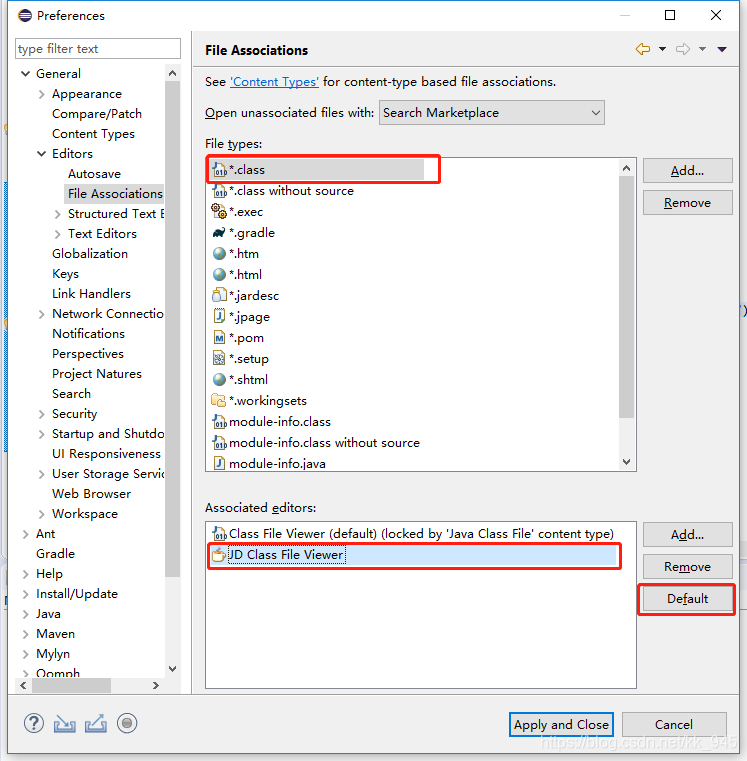This screenshot has width=747, height=761.
Task: Click the JD Class File Viewer icon
Action: 219,555
